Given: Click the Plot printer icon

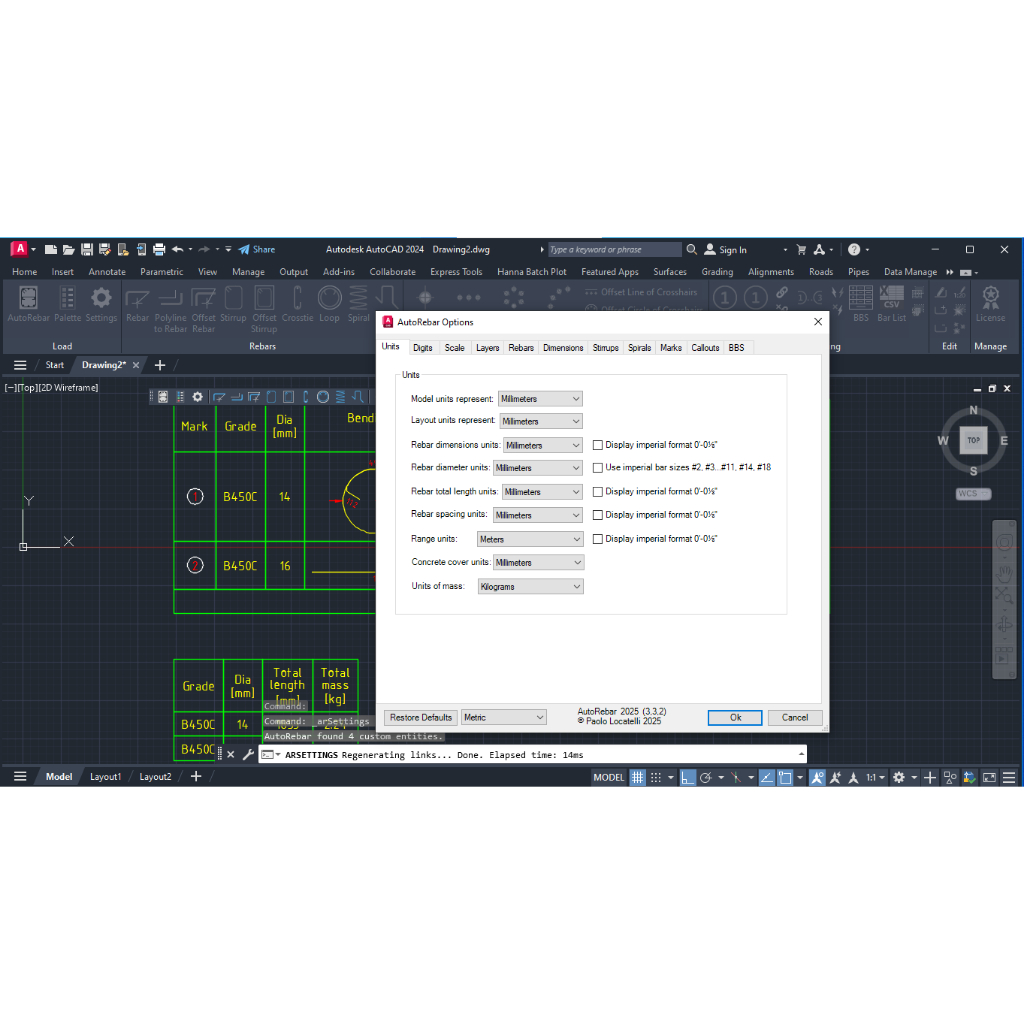Looking at the screenshot, I should [159, 249].
